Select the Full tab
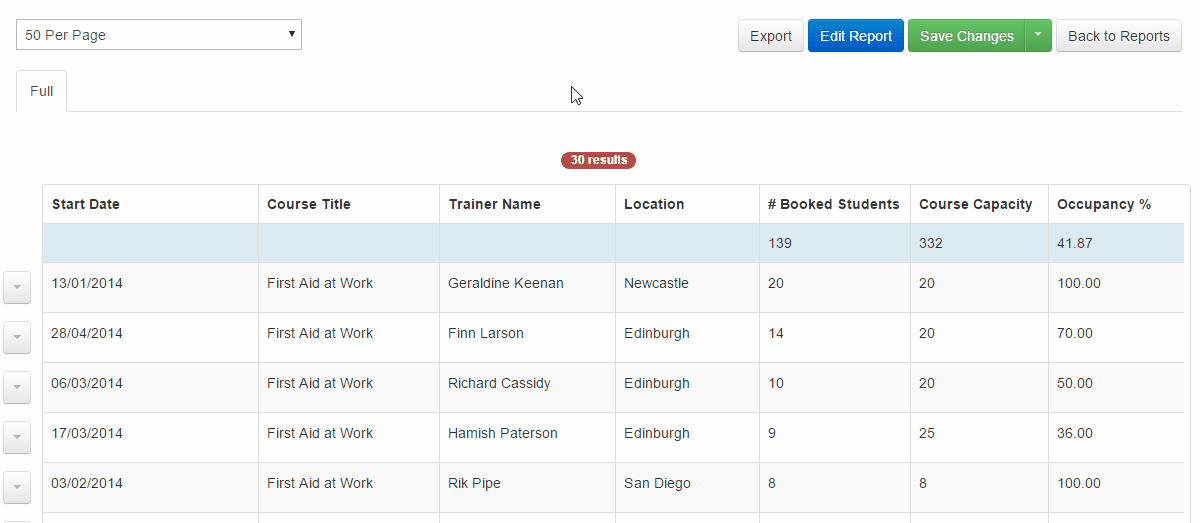1200x523 pixels. tap(41, 91)
